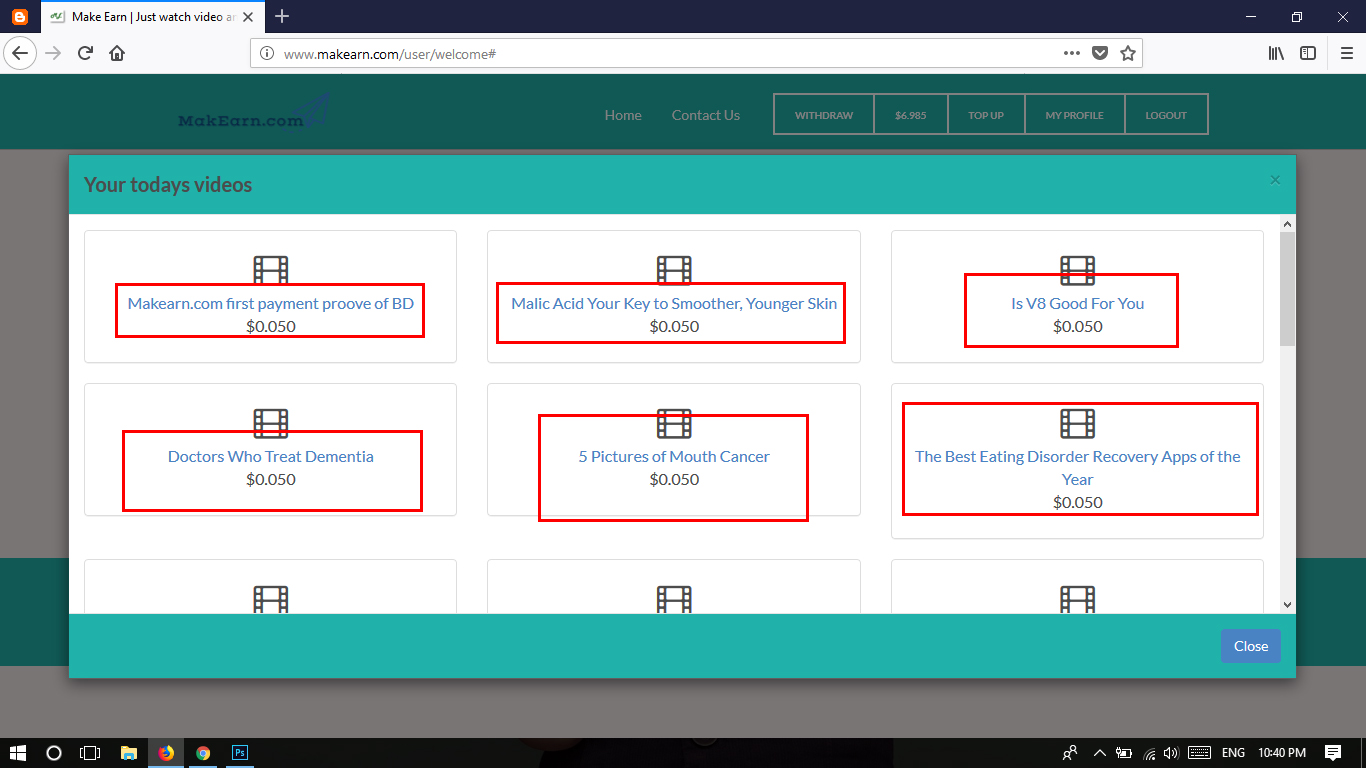Screen dimensions: 1366x768
Task: Open 'Doctors Who Treat Dementia' video link
Action: point(270,456)
